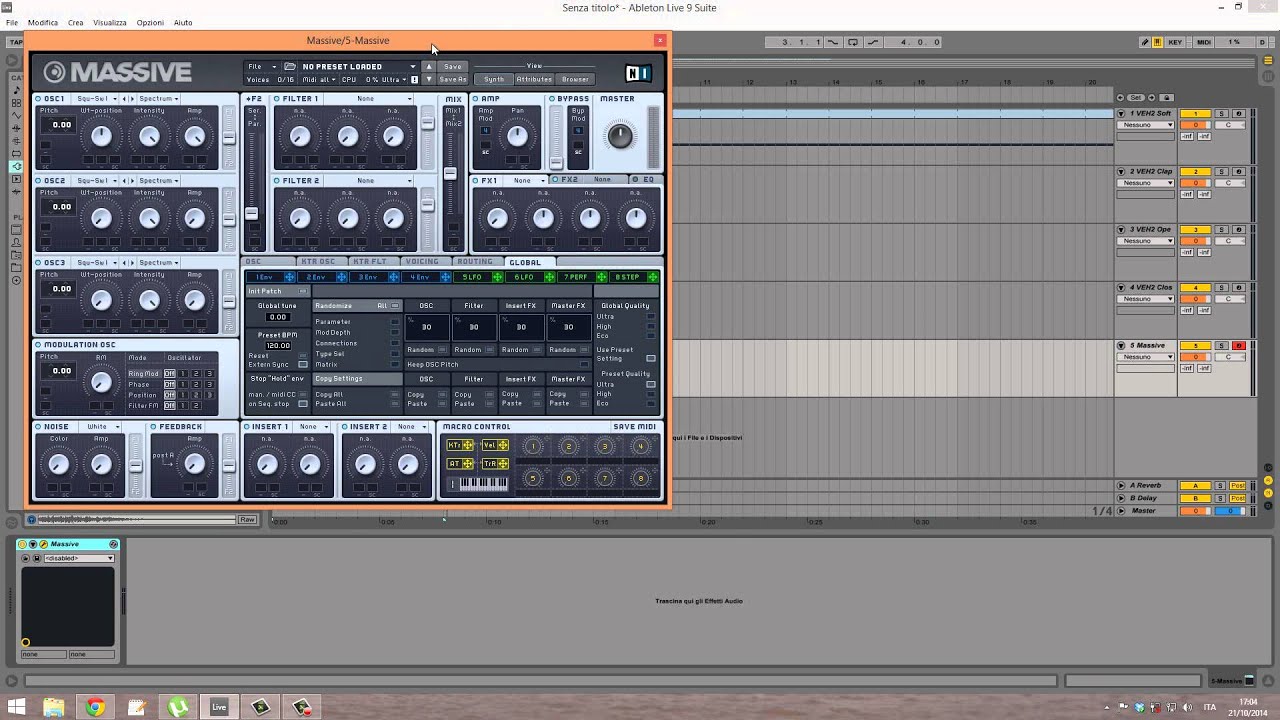Click the Massive logo icon

[x=55, y=72]
